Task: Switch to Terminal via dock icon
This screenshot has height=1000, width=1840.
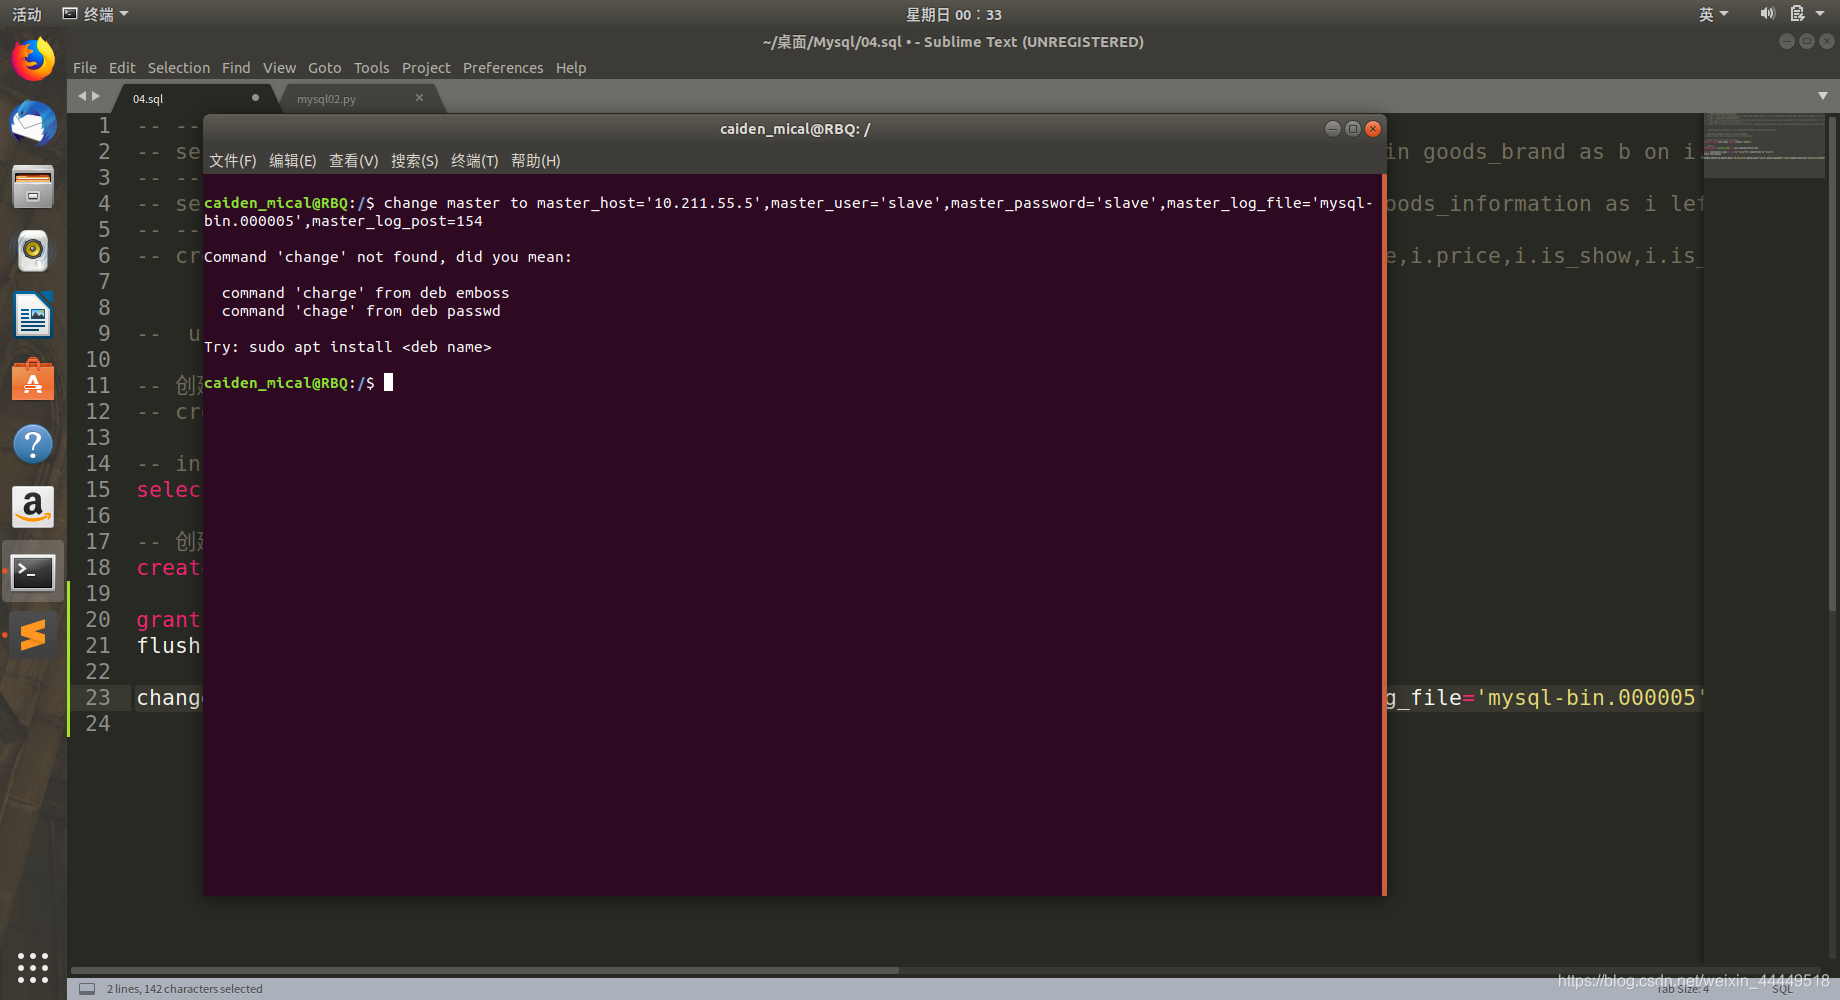Action: pos(33,572)
